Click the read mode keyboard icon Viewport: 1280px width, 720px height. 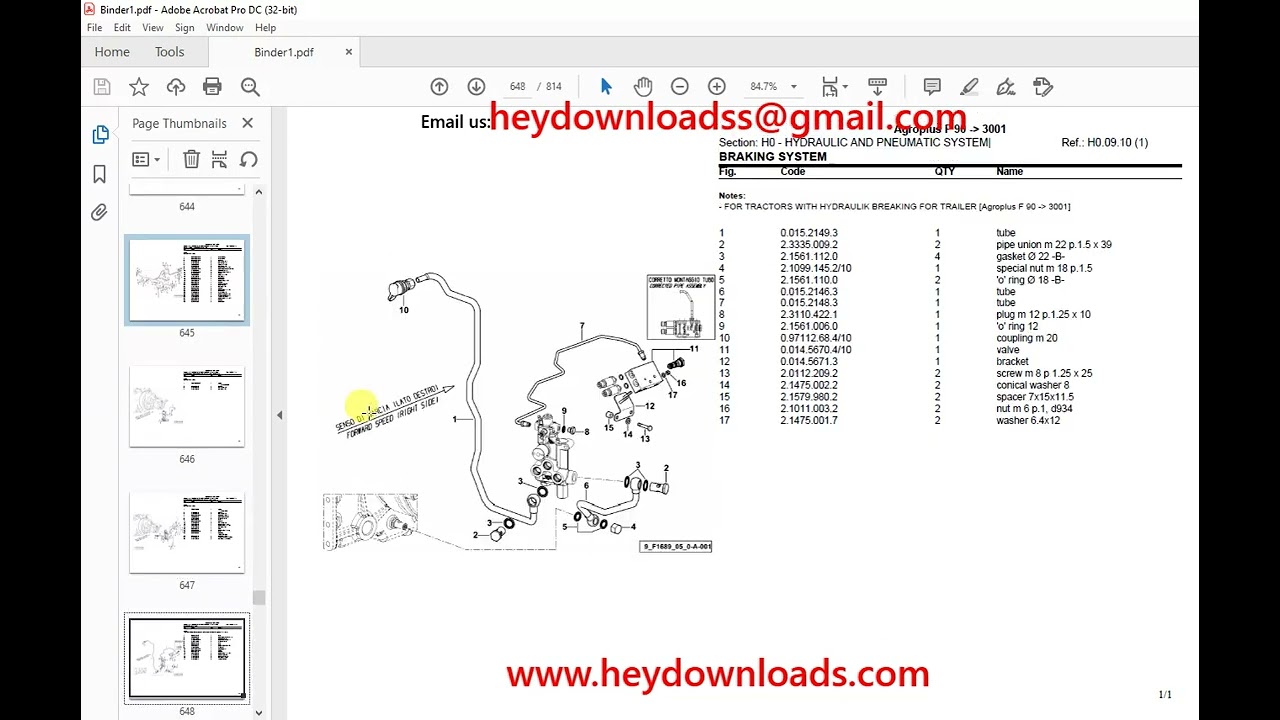[x=877, y=87]
